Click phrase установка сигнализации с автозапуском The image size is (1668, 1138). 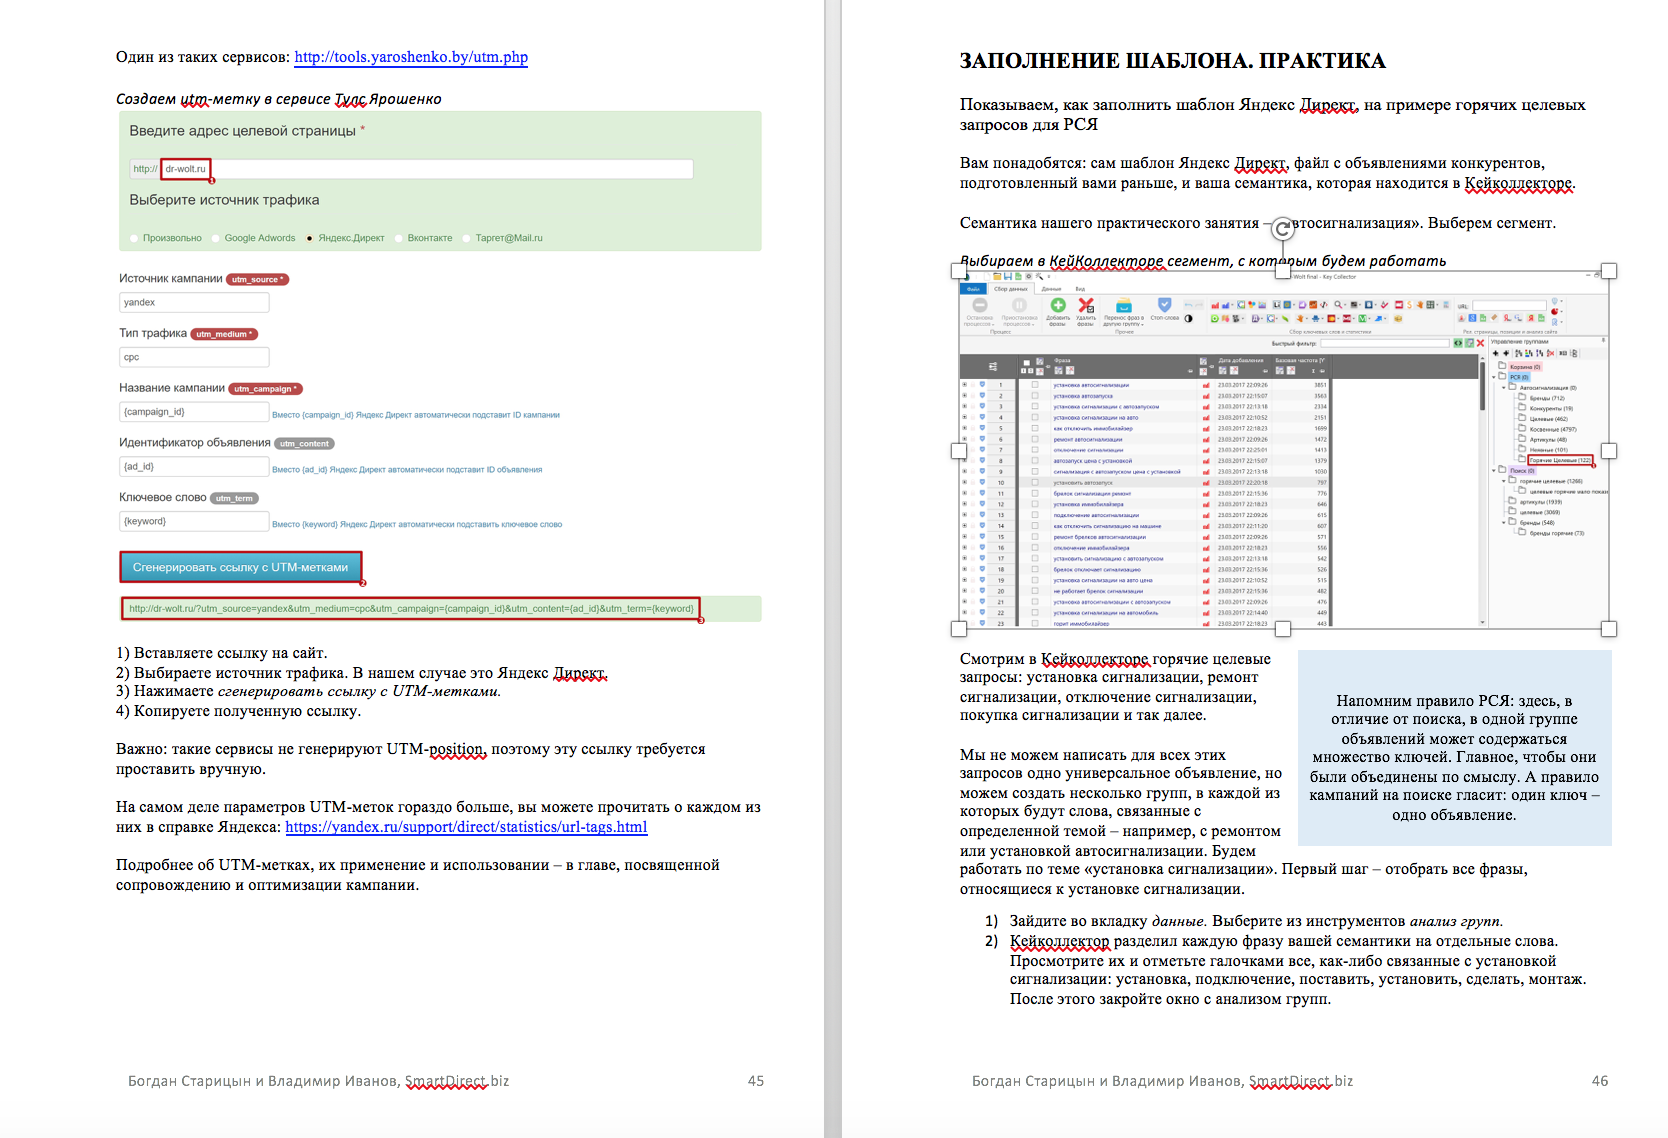tap(1106, 406)
